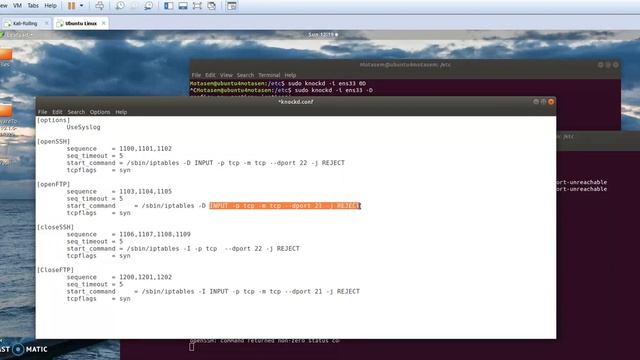The width and height of the screenshot is (640, 360).
Task: Close the Ubuntu Linux tab
Action: (x=103, y=23)
